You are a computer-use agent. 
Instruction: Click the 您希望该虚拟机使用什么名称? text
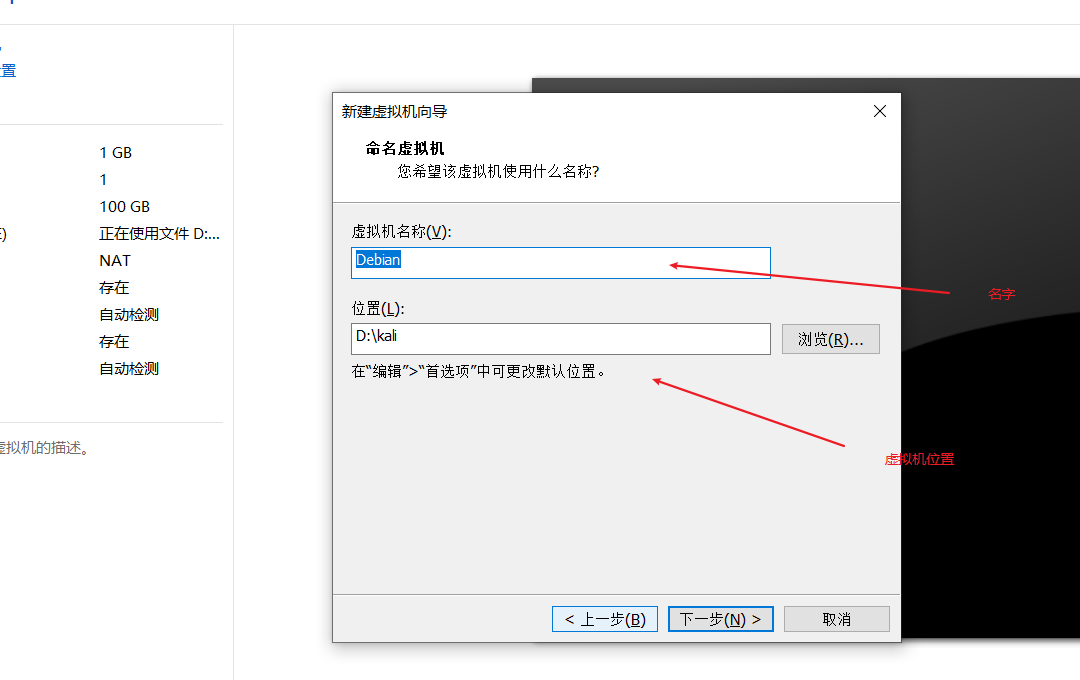coord(498,171)
